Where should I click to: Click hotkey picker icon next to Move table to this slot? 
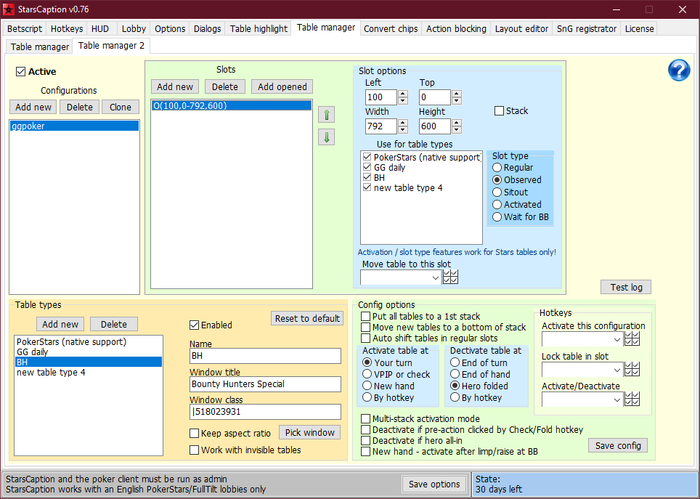coord(450,277)
